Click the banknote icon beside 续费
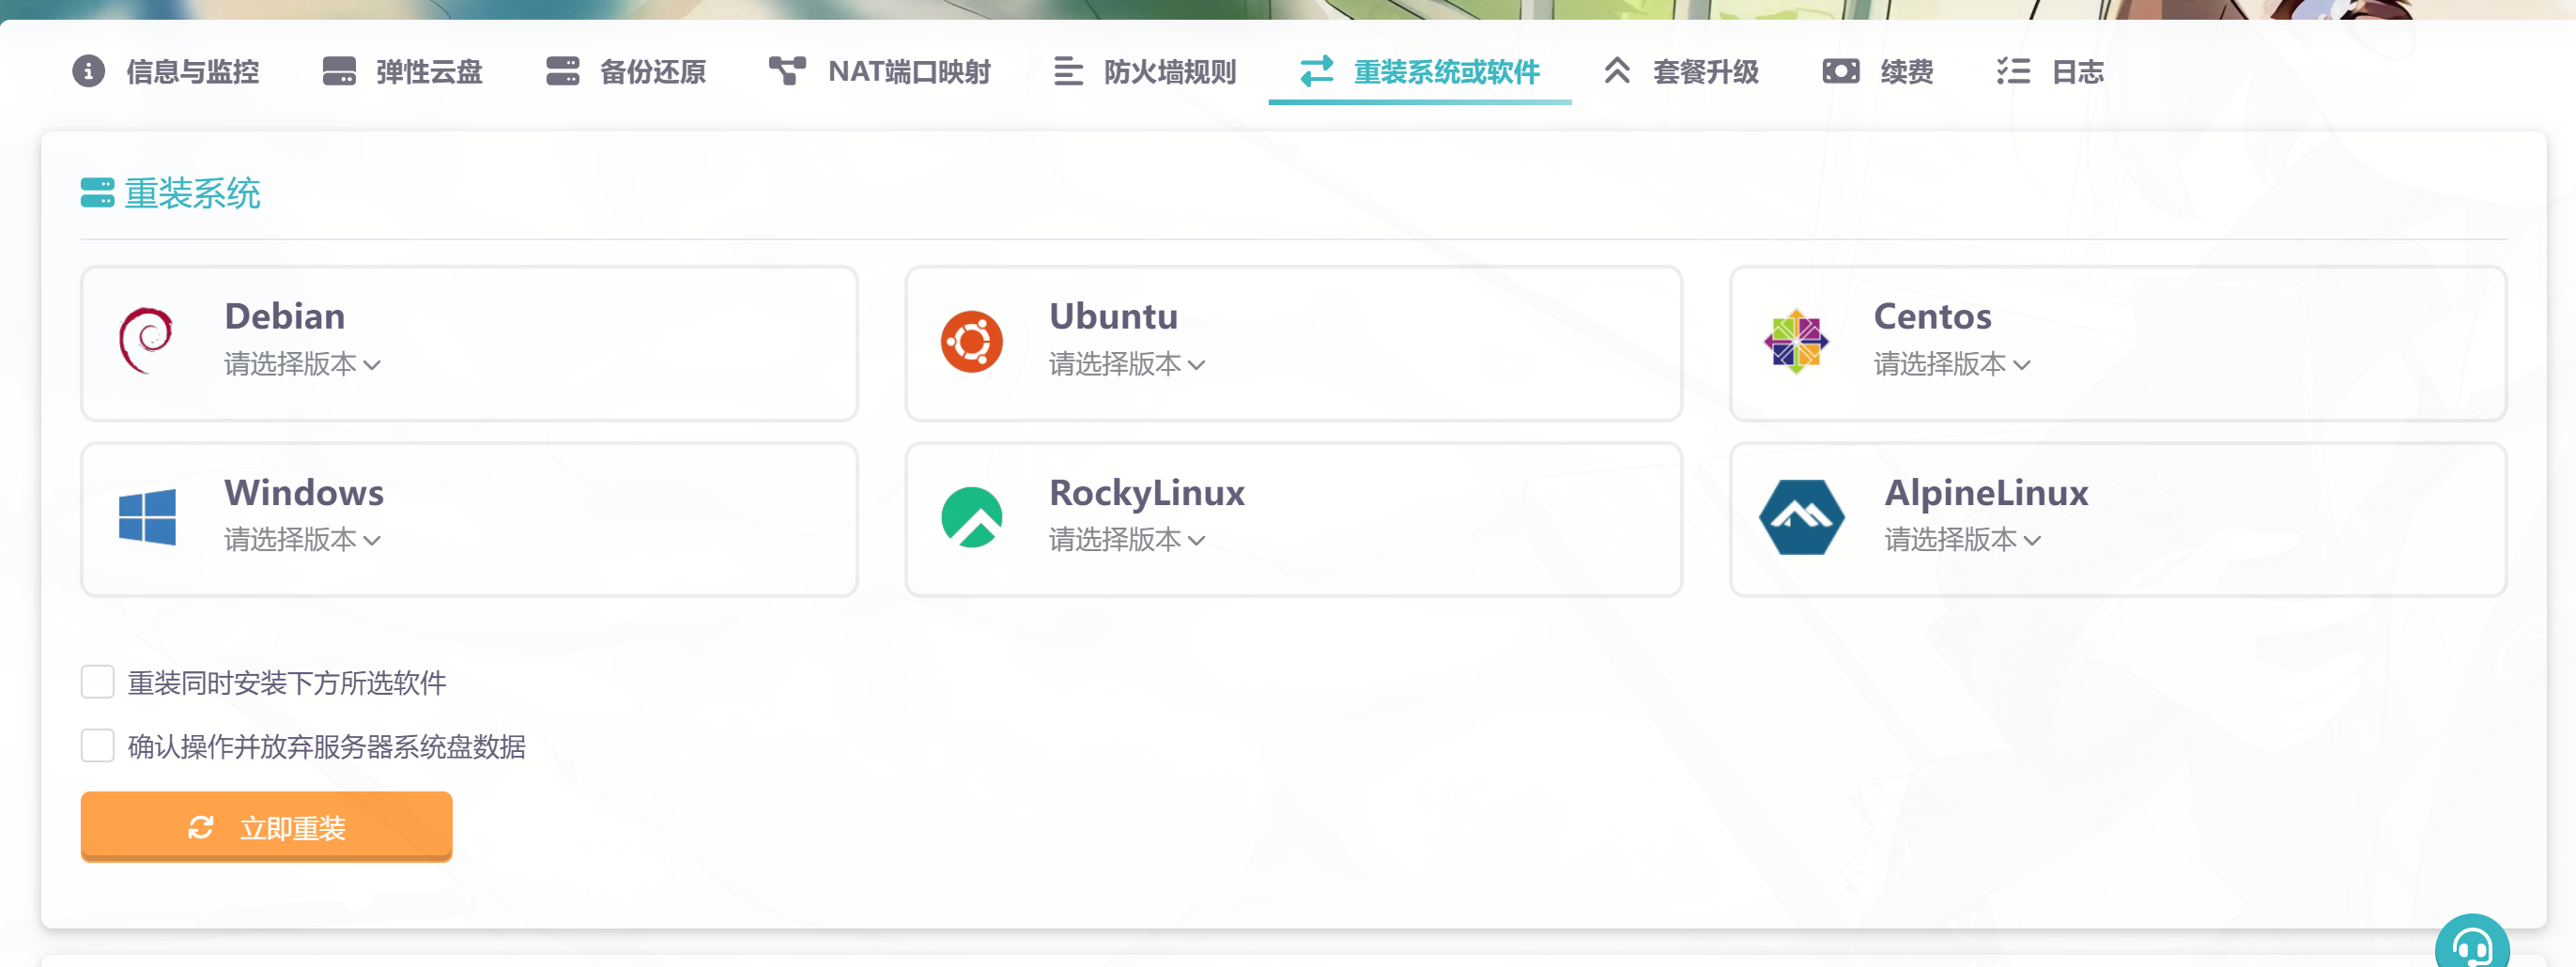Viewport: 2576px width, 967px height. pyautogui.click(x=1840, y=71)
